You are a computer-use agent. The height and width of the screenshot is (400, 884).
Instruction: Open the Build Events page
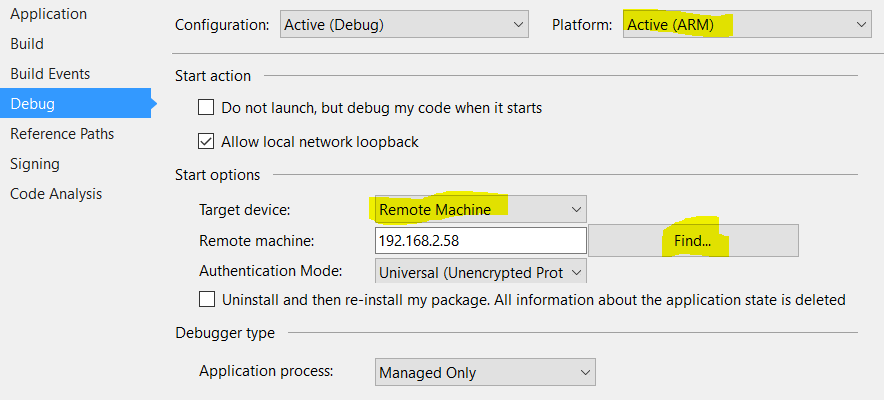50,74
